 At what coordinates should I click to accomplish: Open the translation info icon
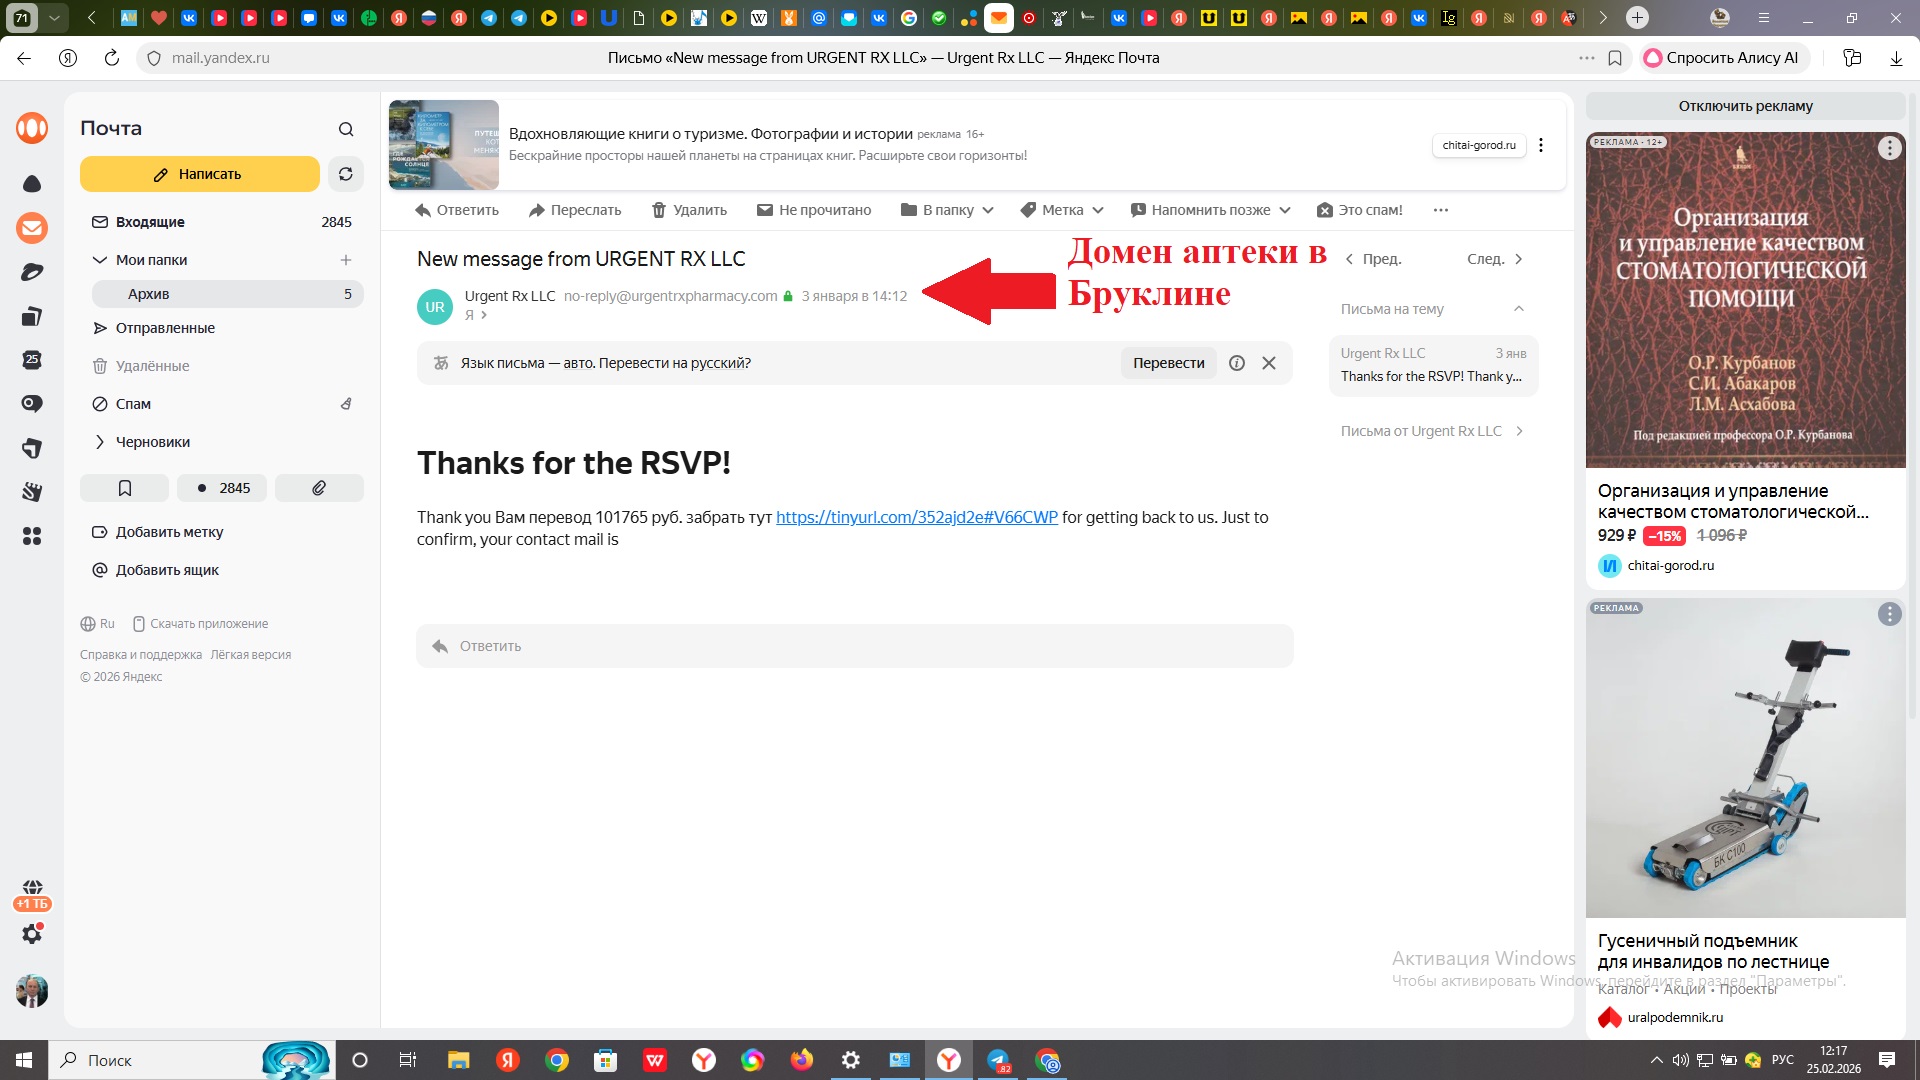(x=1237, y=363)
